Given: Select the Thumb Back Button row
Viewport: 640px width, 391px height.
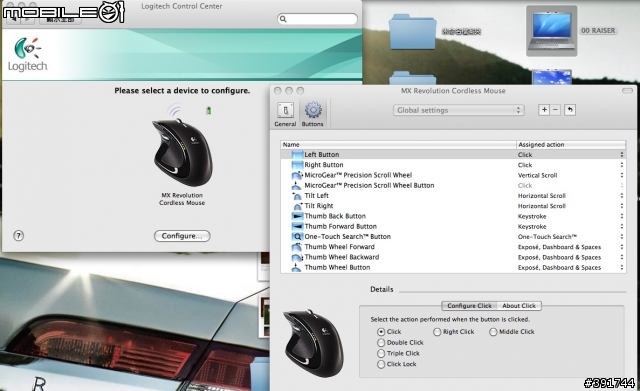Looking at the screenshot, I should pos(453,216).
